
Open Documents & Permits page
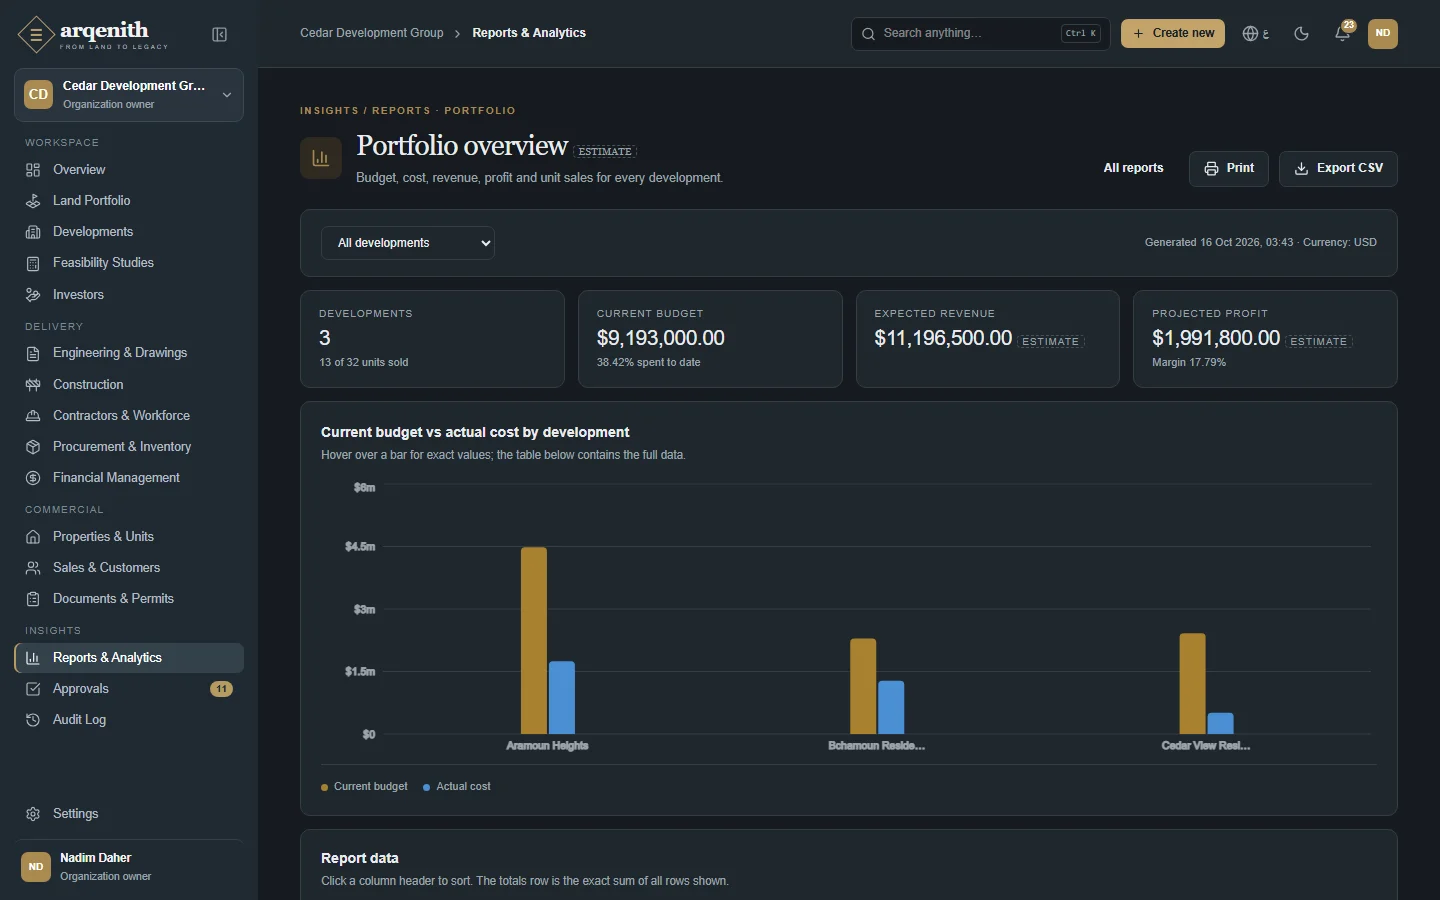tap(129, 599)
